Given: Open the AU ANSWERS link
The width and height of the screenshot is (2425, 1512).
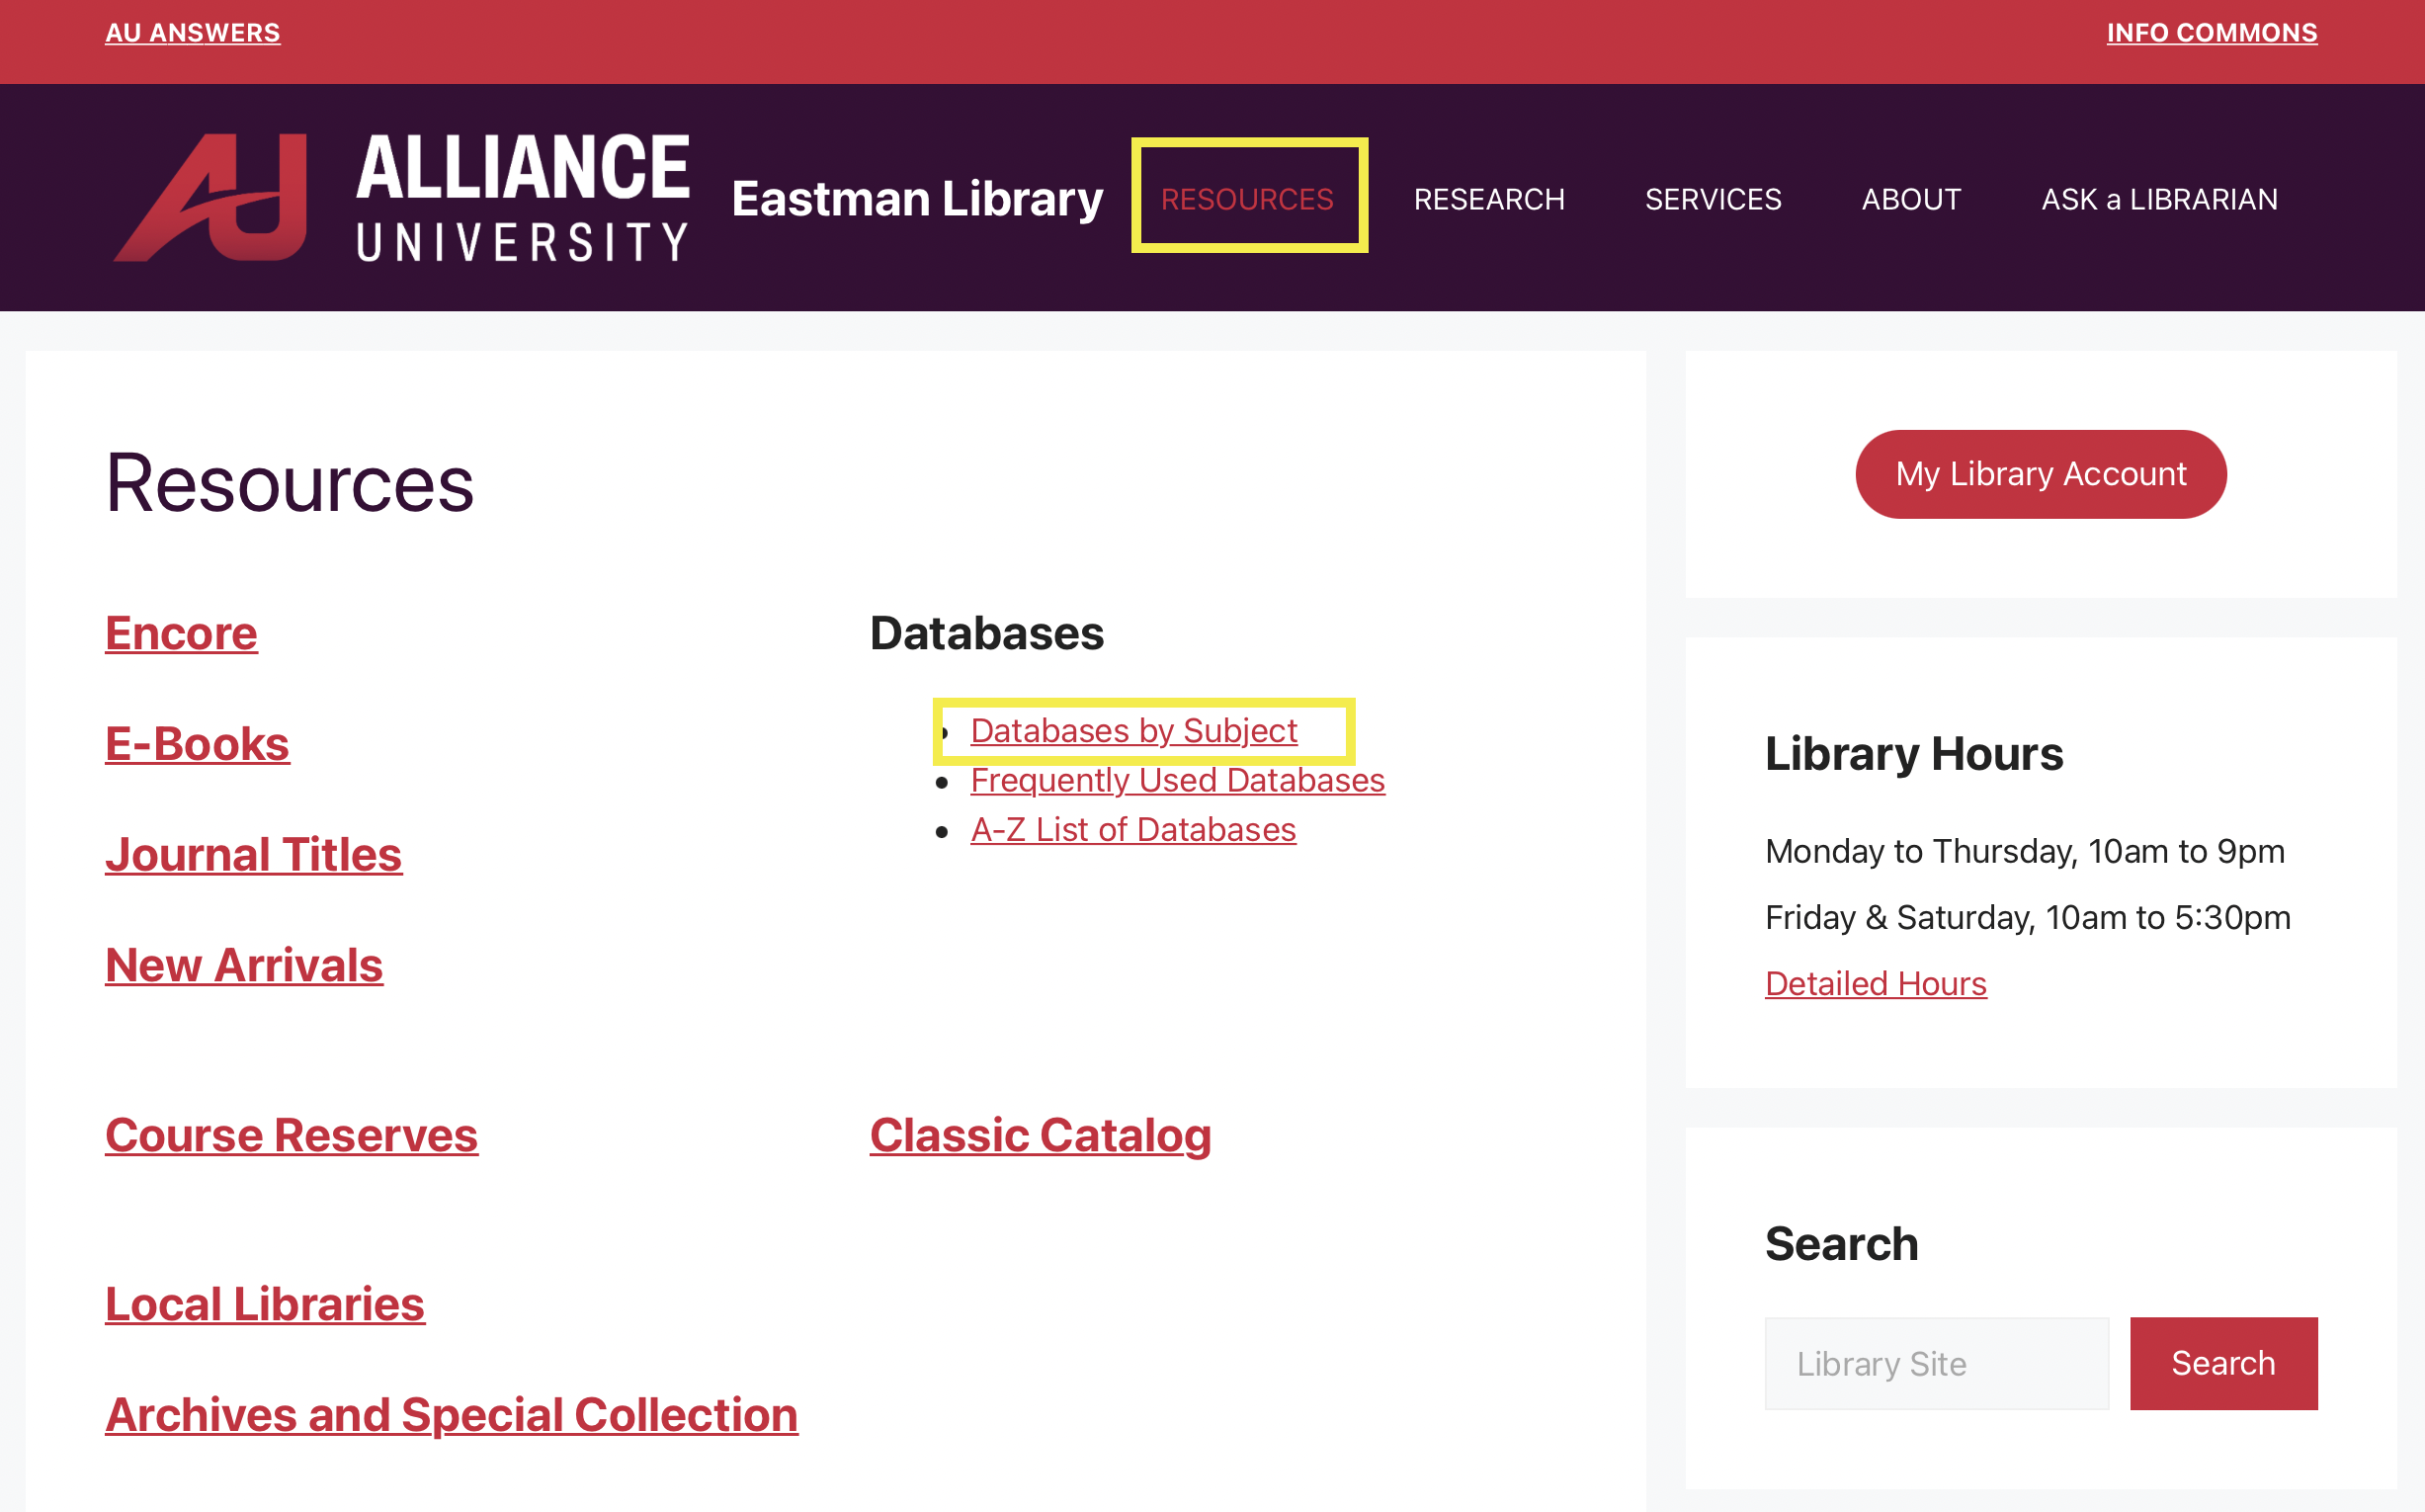Looking at the screenshot, I should [193, 33].
